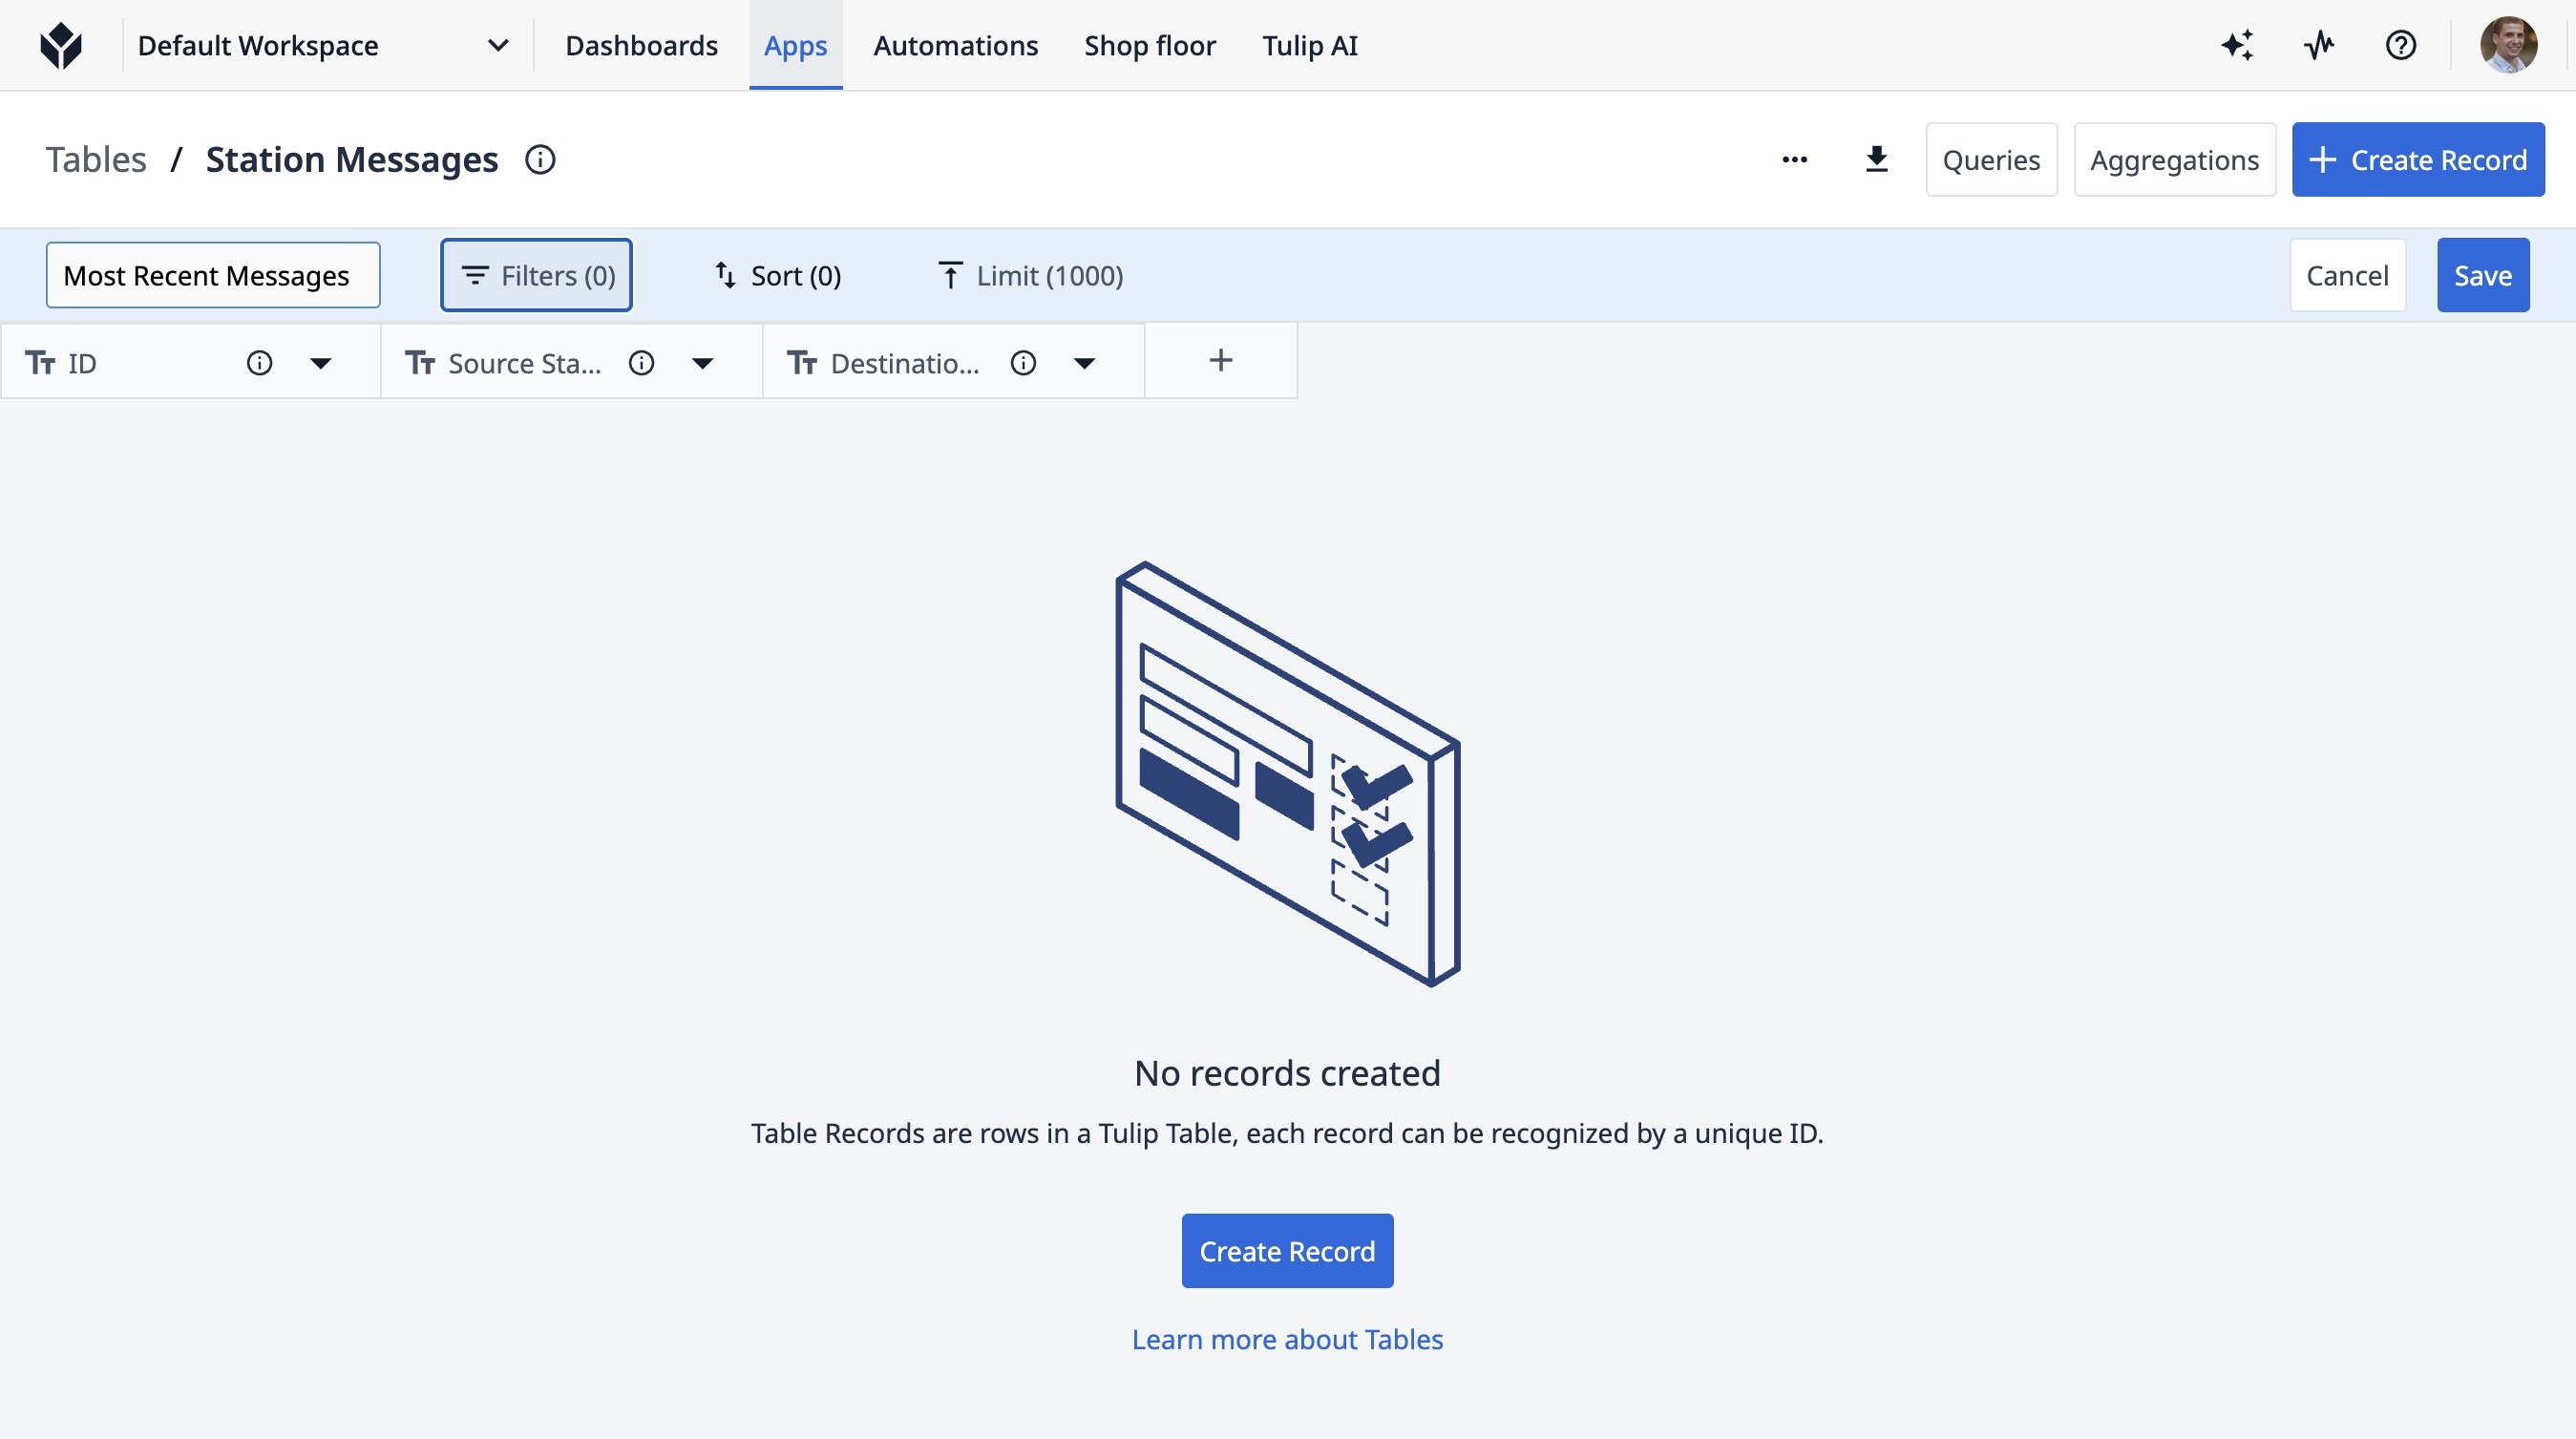The height and width of the screenshot is (1439, 2576).
Task: Go to the Automations tab
Action: coord(955,46)
